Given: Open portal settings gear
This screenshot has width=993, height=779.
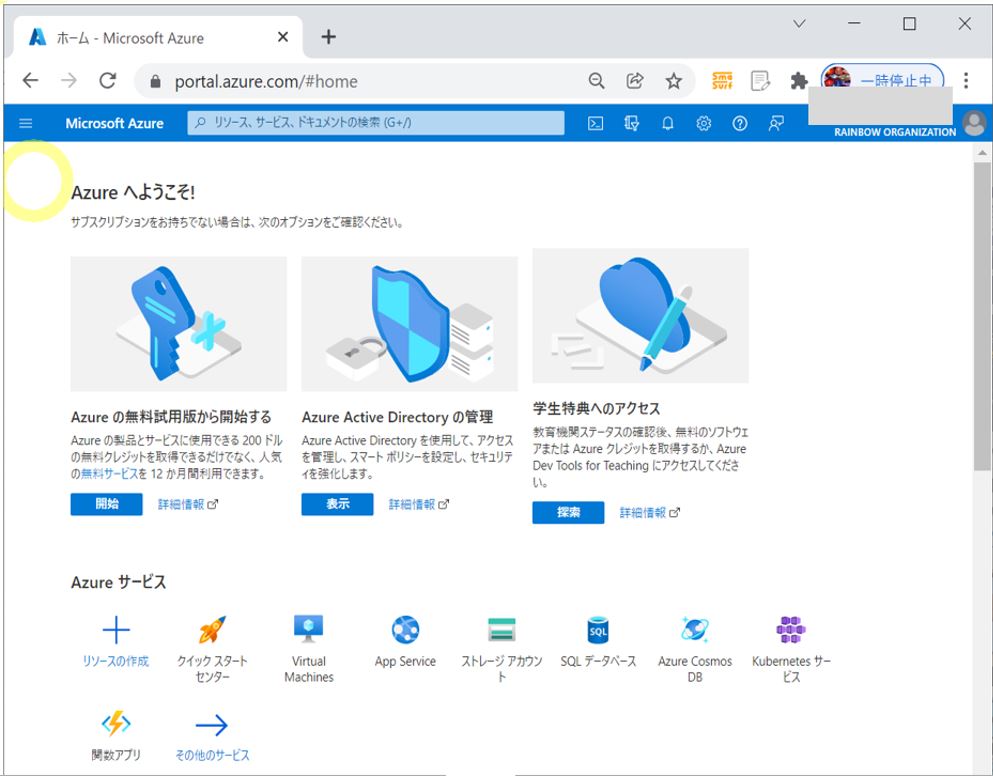Looking at the screenshot, I should pyautogui.click(x=704, y=124).
